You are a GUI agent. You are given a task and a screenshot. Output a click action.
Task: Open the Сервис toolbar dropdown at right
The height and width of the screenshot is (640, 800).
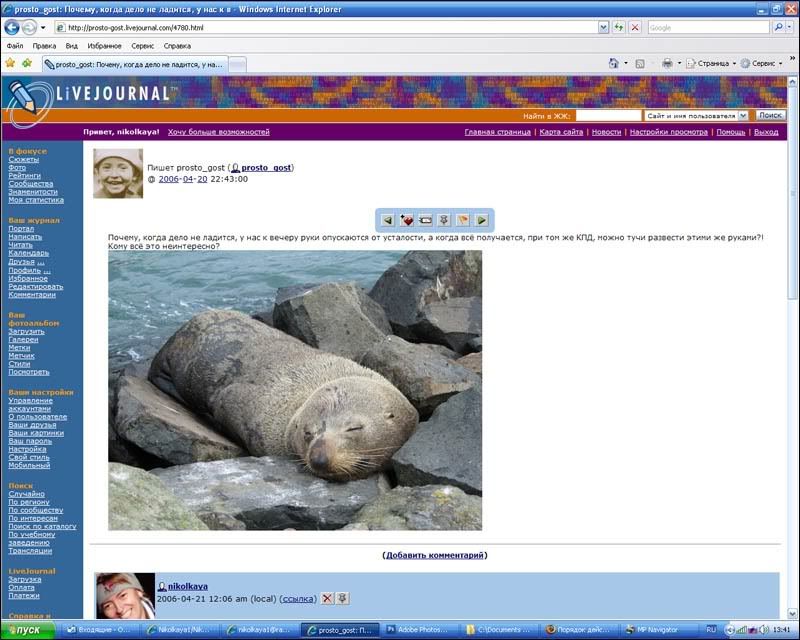(x=762, y=63)
